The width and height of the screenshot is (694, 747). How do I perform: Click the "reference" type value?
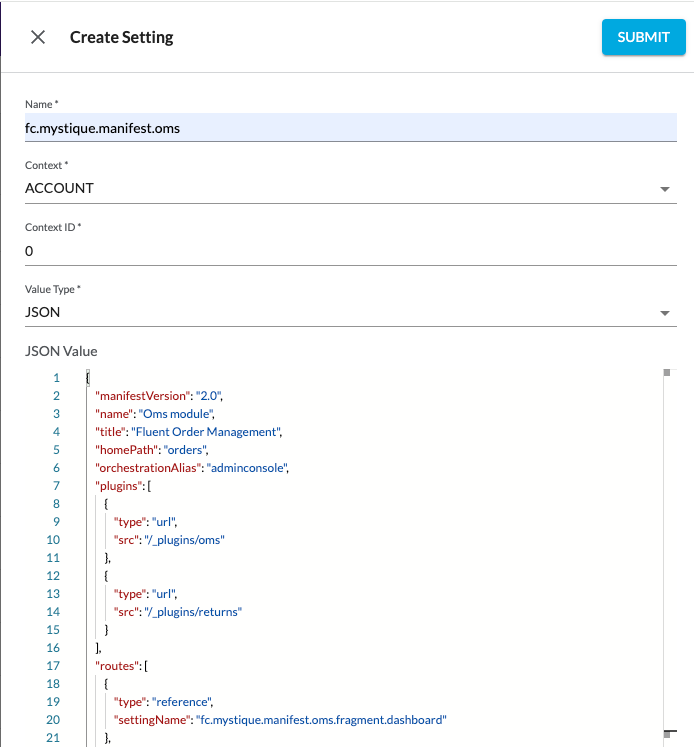pos(182,702)
